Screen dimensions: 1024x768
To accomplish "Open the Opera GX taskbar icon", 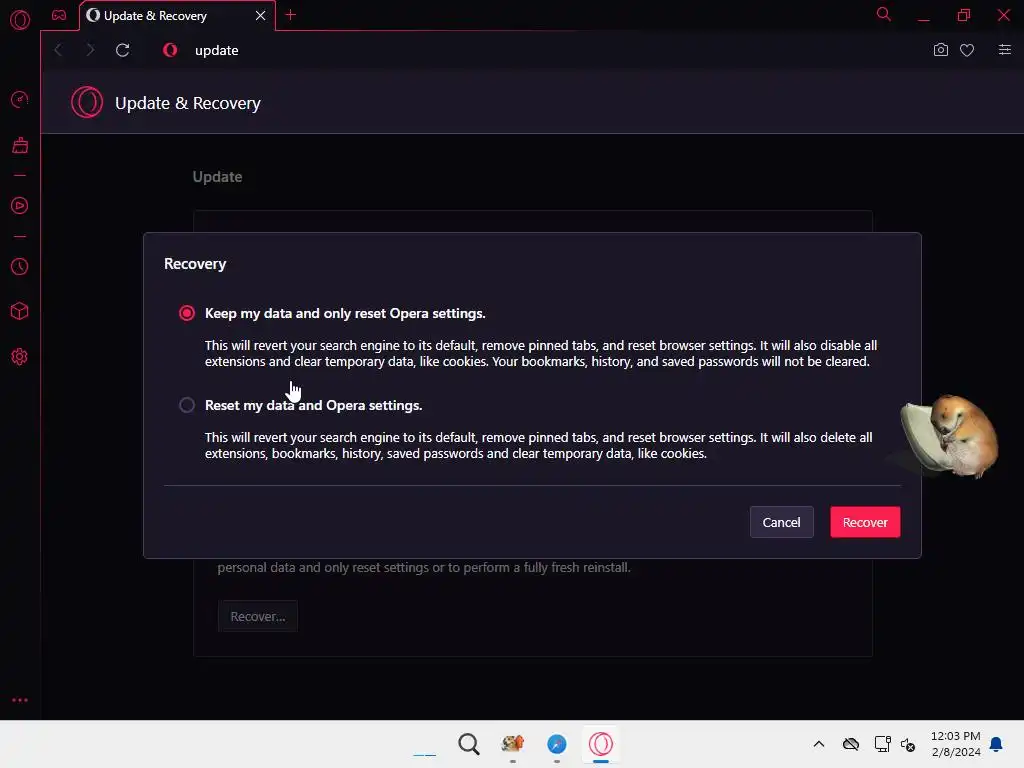I will click(x=601, y=744).
